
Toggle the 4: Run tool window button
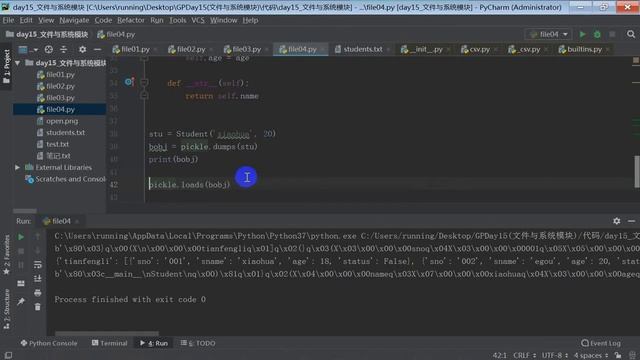[154, 343]
